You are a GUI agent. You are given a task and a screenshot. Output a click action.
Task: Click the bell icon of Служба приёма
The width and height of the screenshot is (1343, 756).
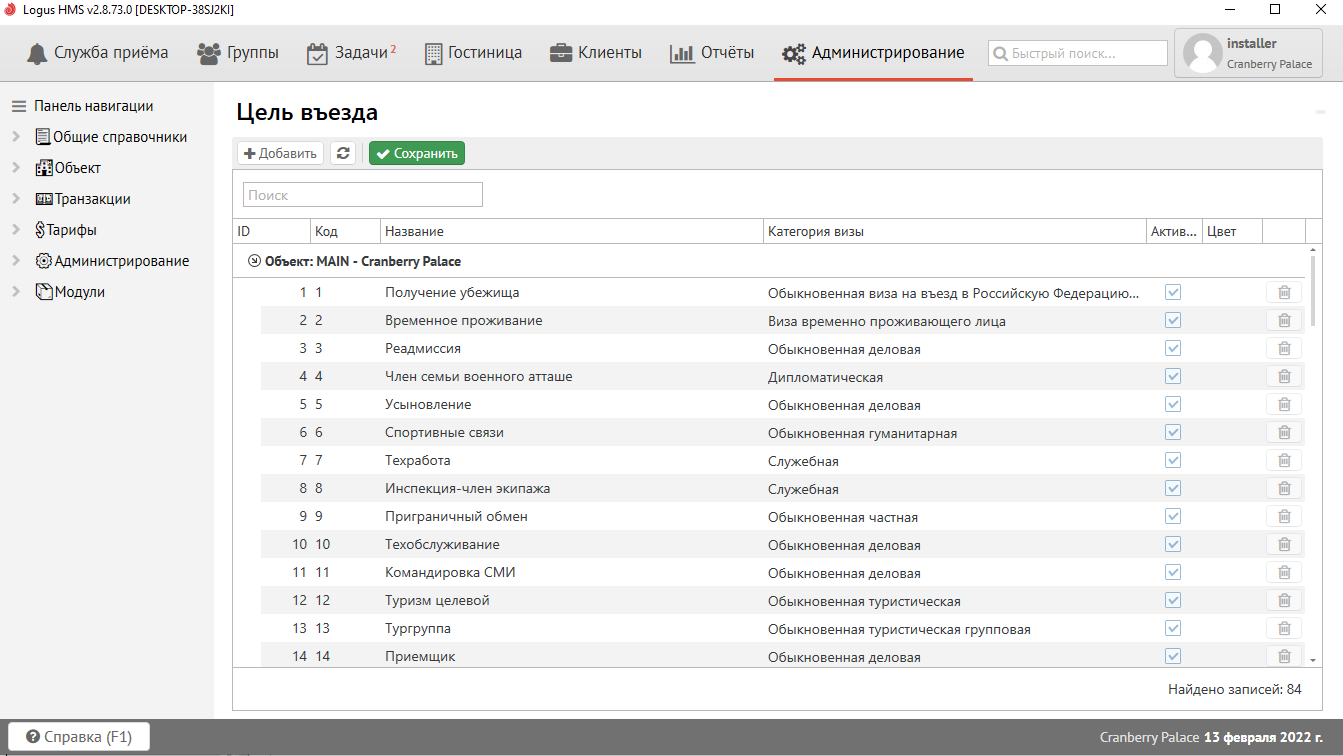pyautogui.click(x=37, y=53)
